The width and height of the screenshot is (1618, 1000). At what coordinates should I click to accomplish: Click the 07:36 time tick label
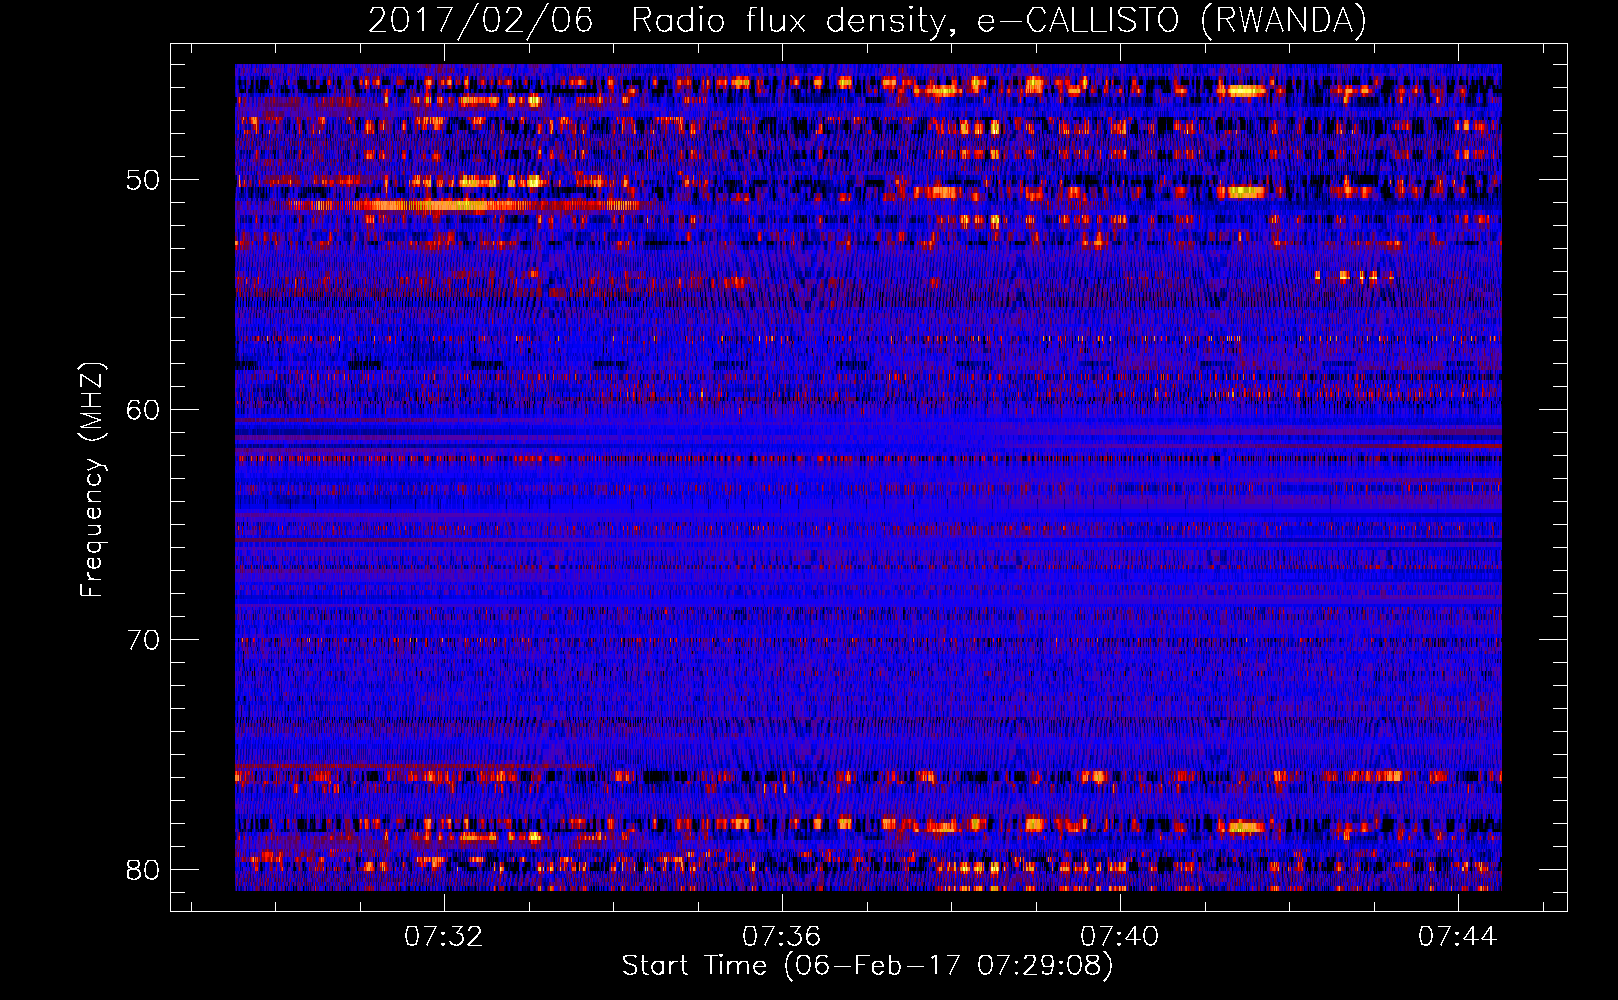pyautogui.click(x=781, y=936)
